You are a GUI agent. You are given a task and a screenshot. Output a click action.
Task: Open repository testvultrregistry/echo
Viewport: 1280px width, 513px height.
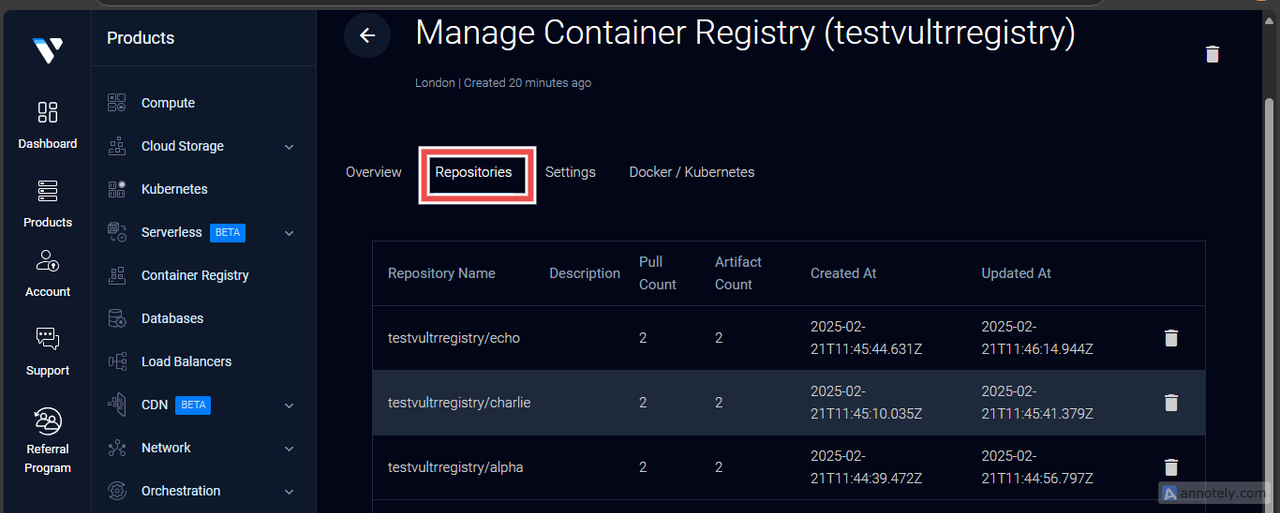coord(454,338)
